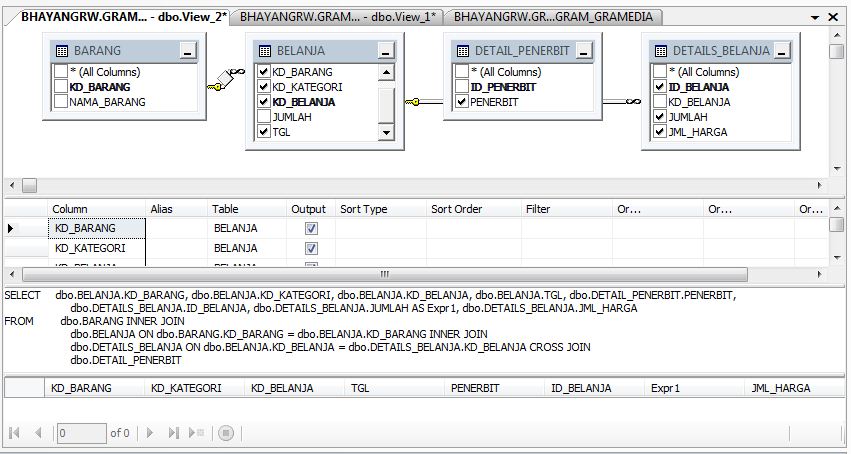
Task: Click the BELANJA table grid icon
Action: click(265, 51)
